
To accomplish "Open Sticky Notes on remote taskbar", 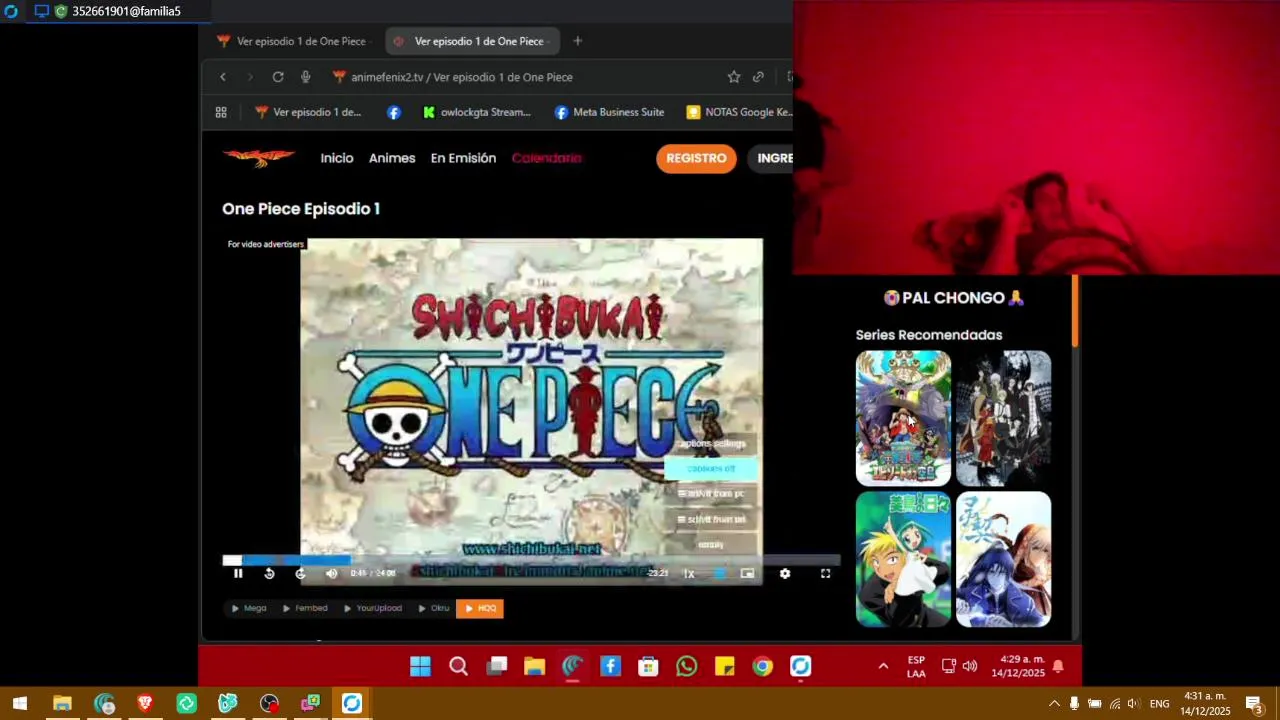I will [724, 666].
